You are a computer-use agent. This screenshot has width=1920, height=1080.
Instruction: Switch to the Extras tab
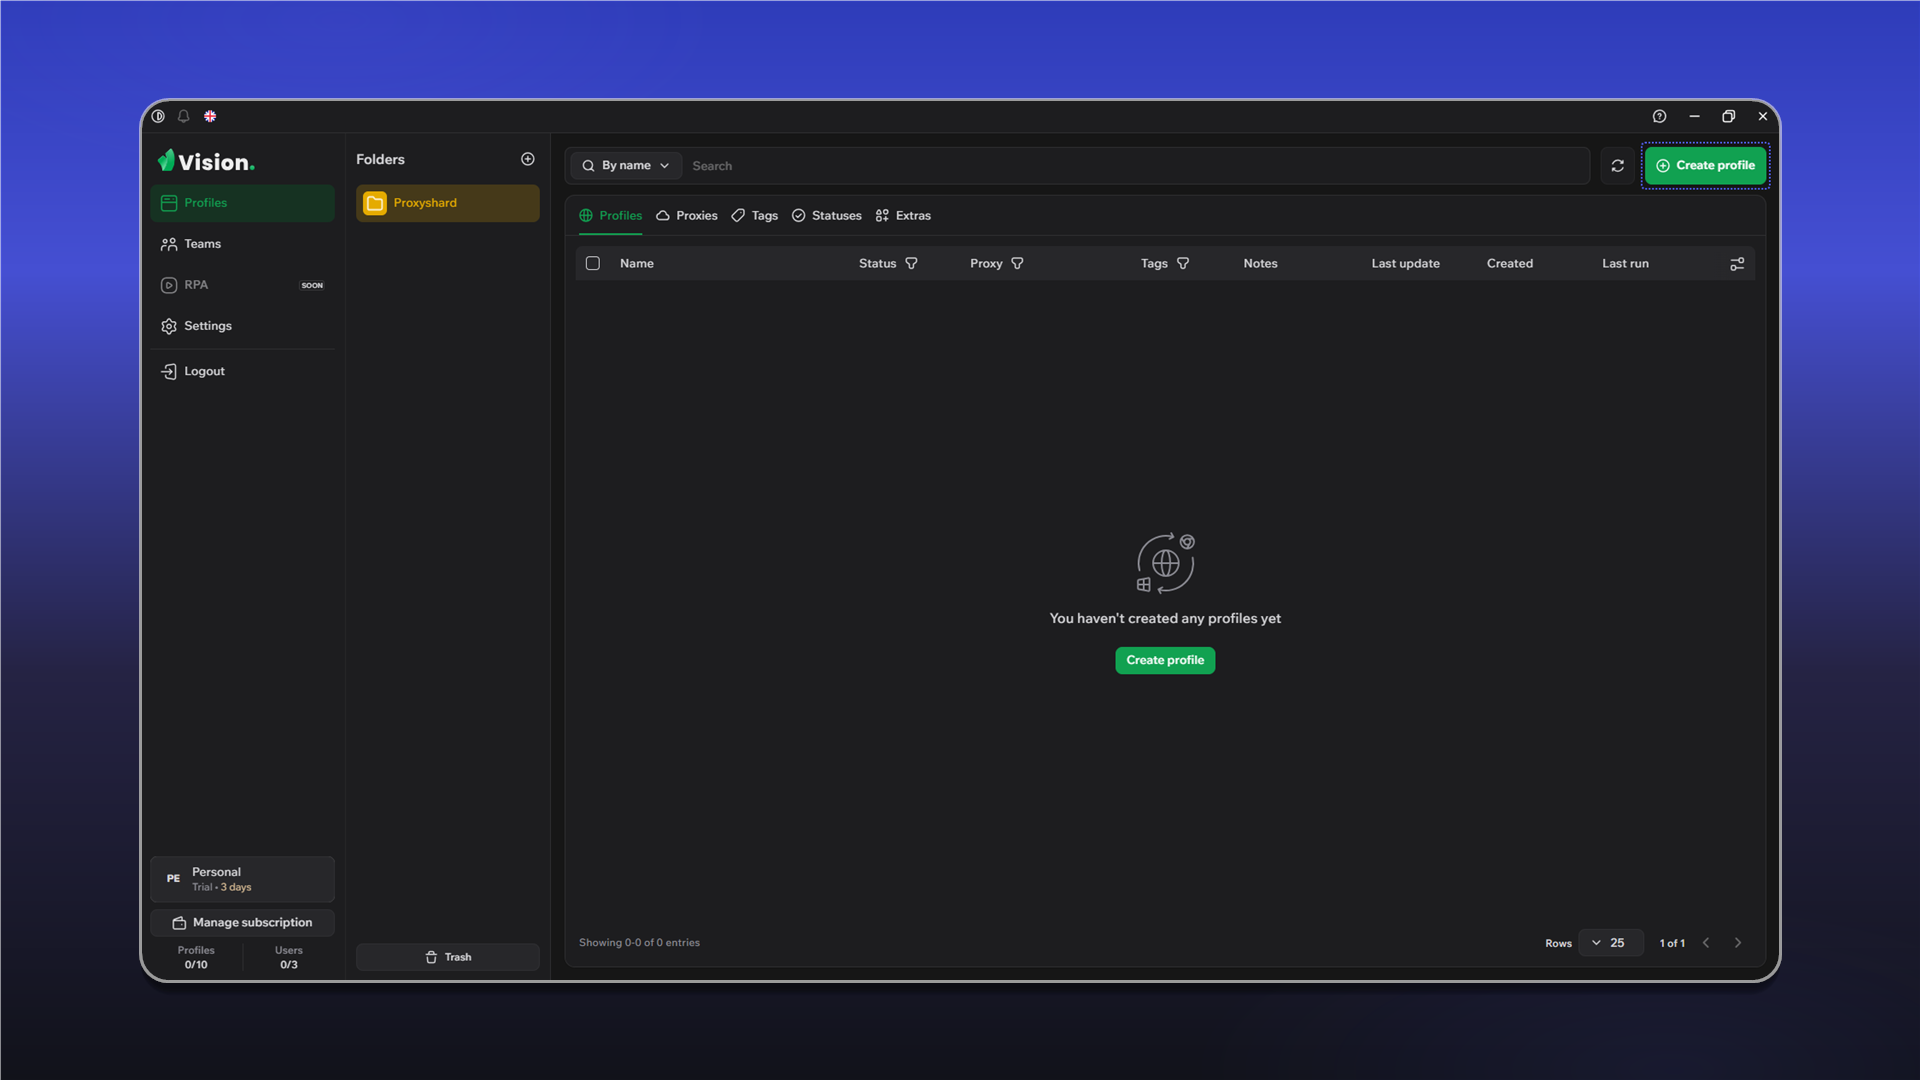[902, 216]
